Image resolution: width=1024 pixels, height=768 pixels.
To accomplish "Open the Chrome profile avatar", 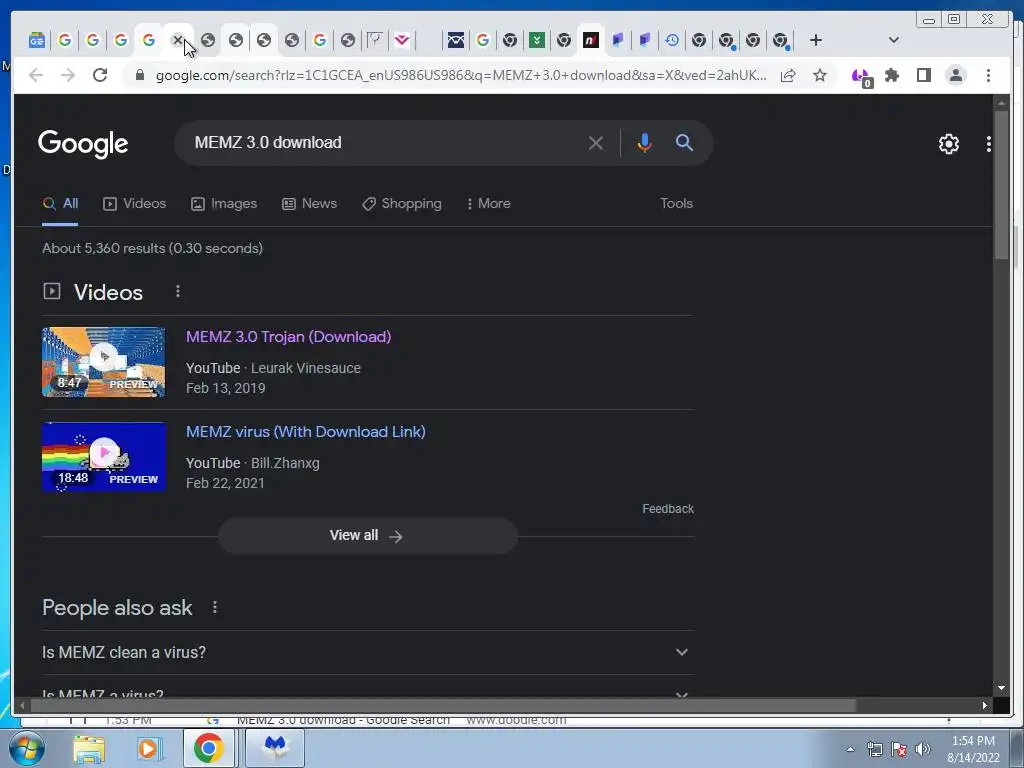I will pyautogui.click(x=956, y=76).
